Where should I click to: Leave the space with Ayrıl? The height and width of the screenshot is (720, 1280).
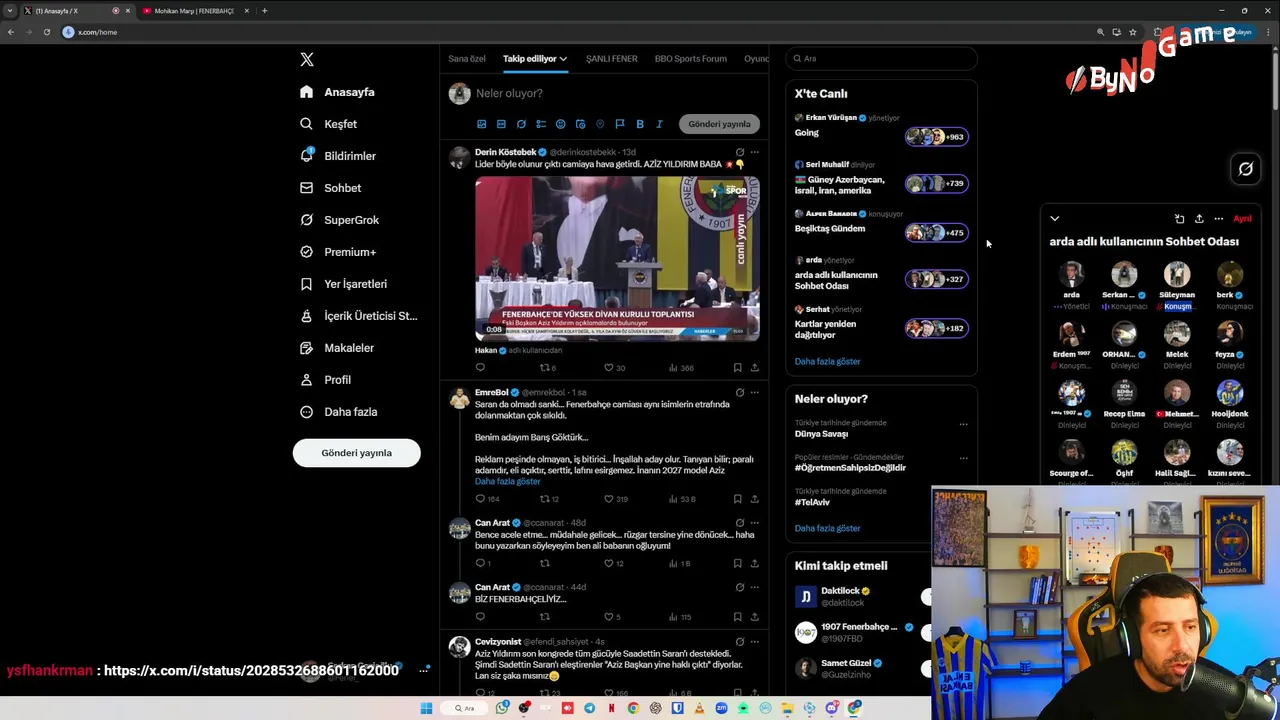coord(1242,219)
